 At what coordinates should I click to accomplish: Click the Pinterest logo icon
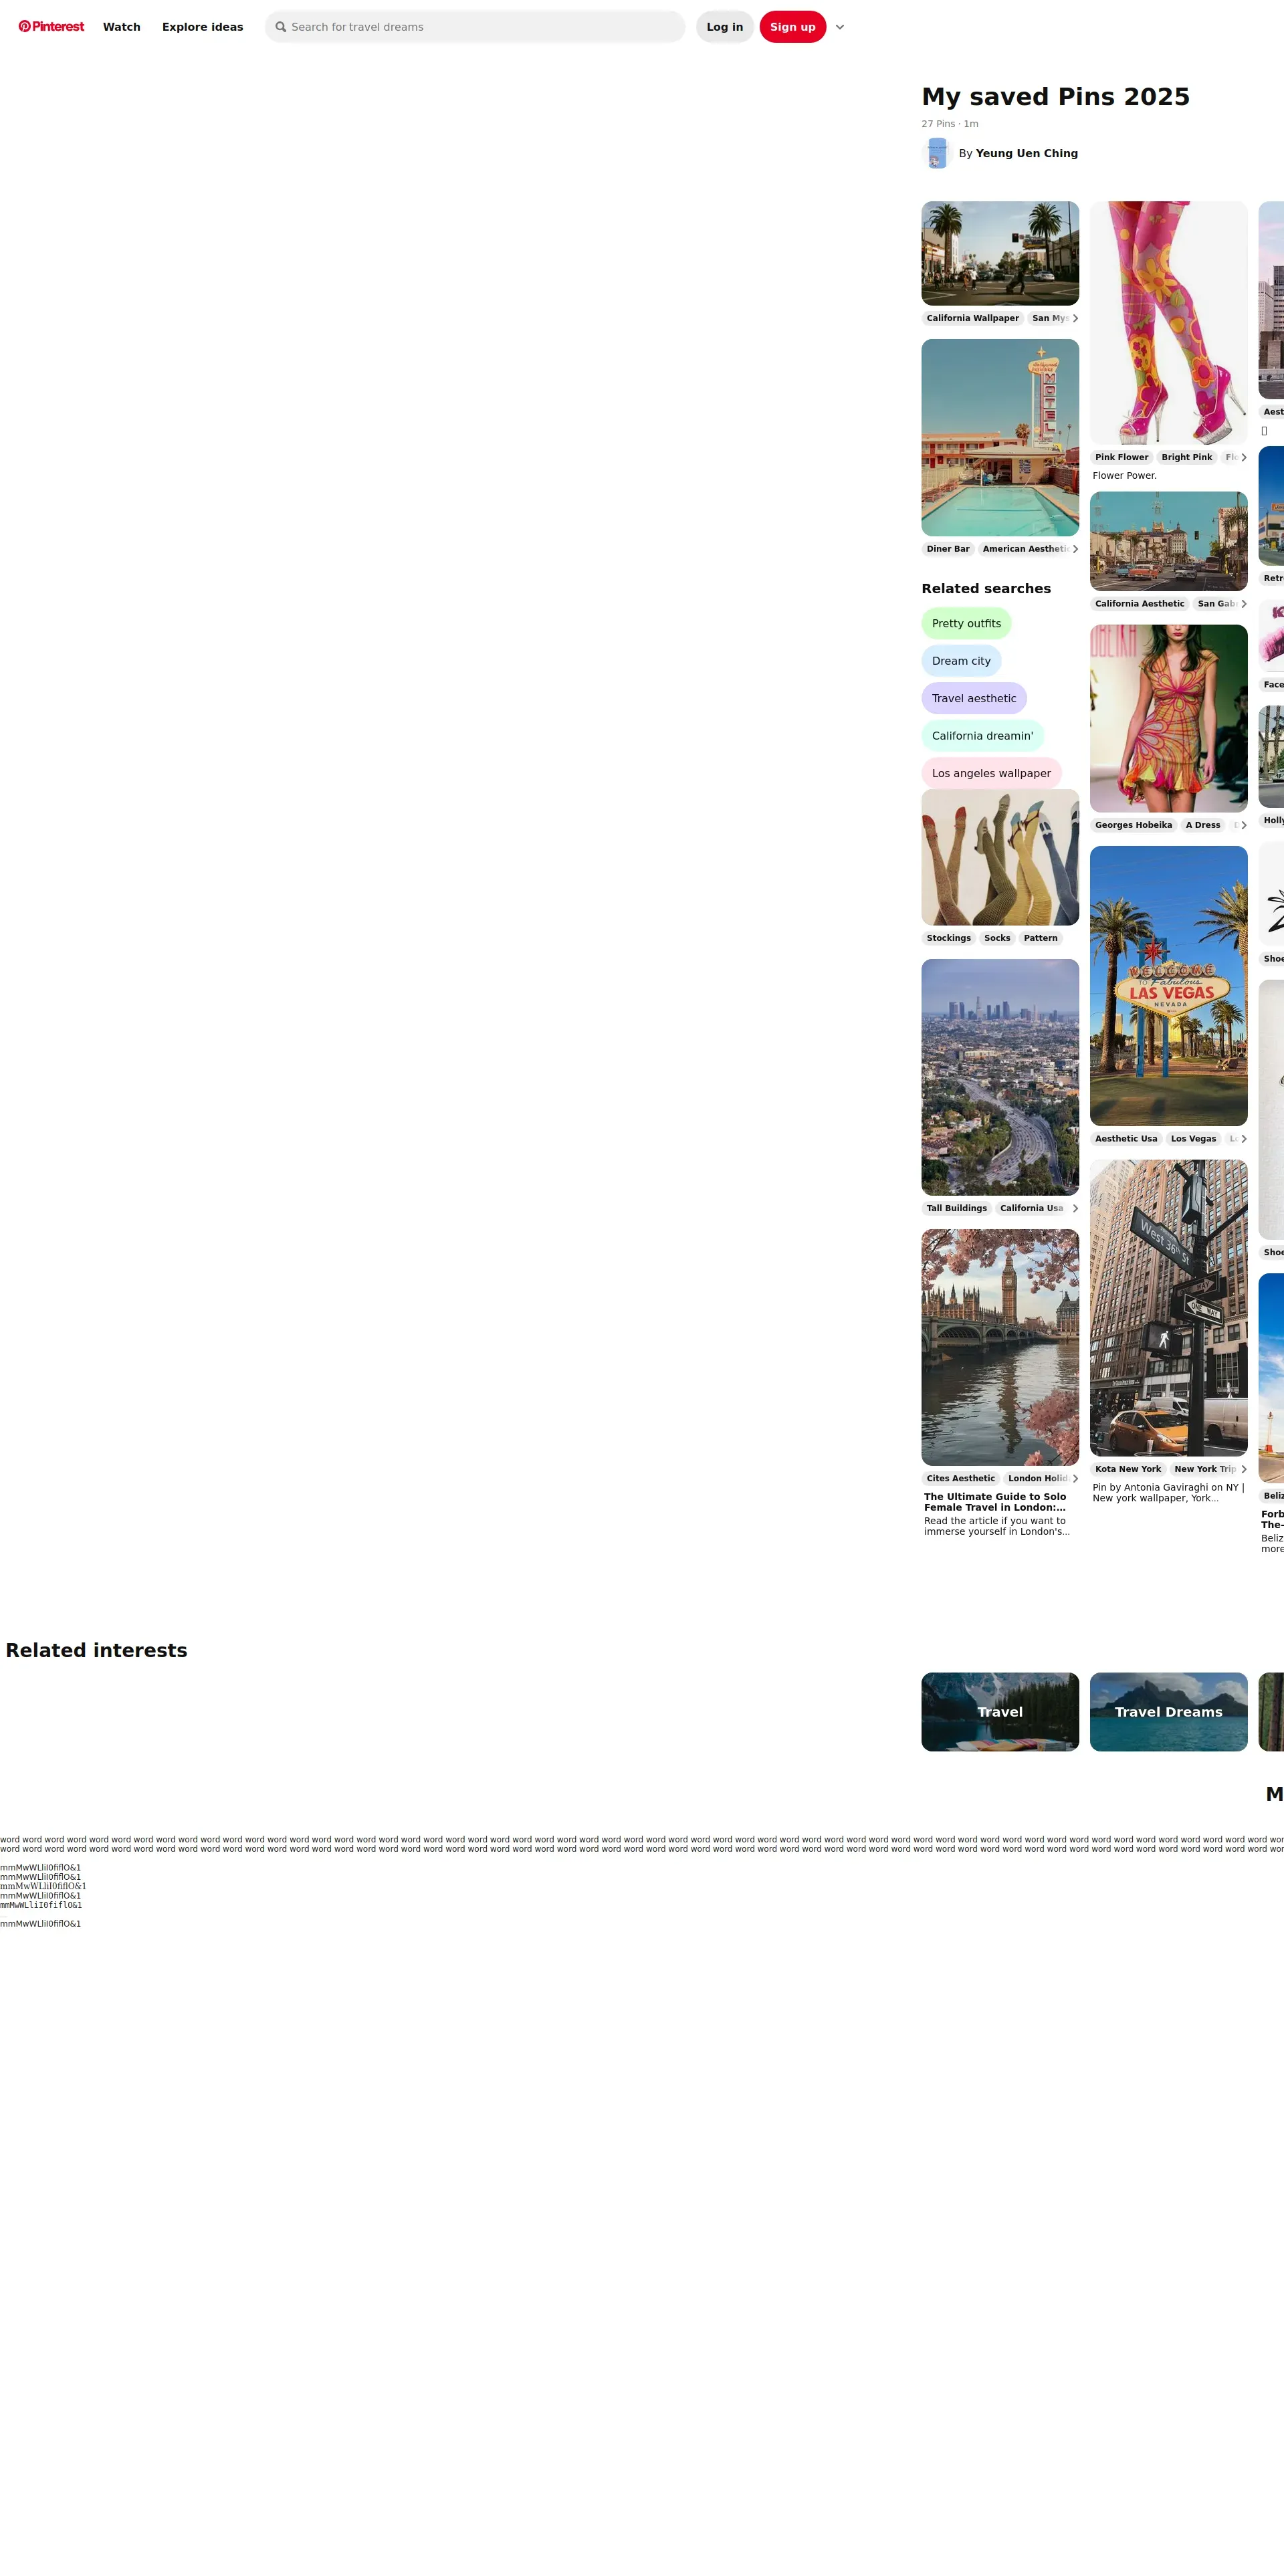[25, 27]
